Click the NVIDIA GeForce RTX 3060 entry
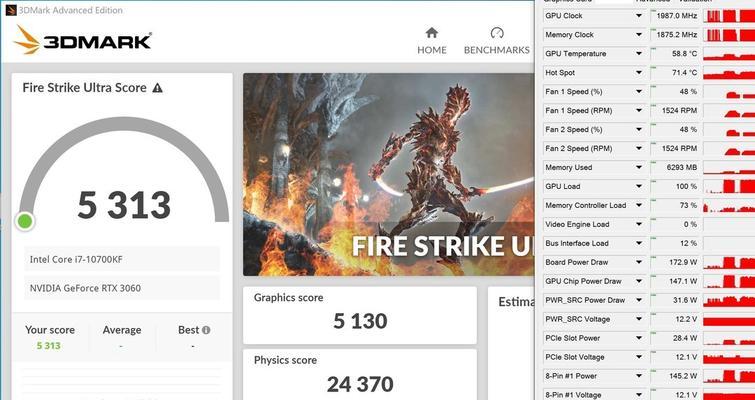This screenshot has height=400, width=755. [122, 288]
